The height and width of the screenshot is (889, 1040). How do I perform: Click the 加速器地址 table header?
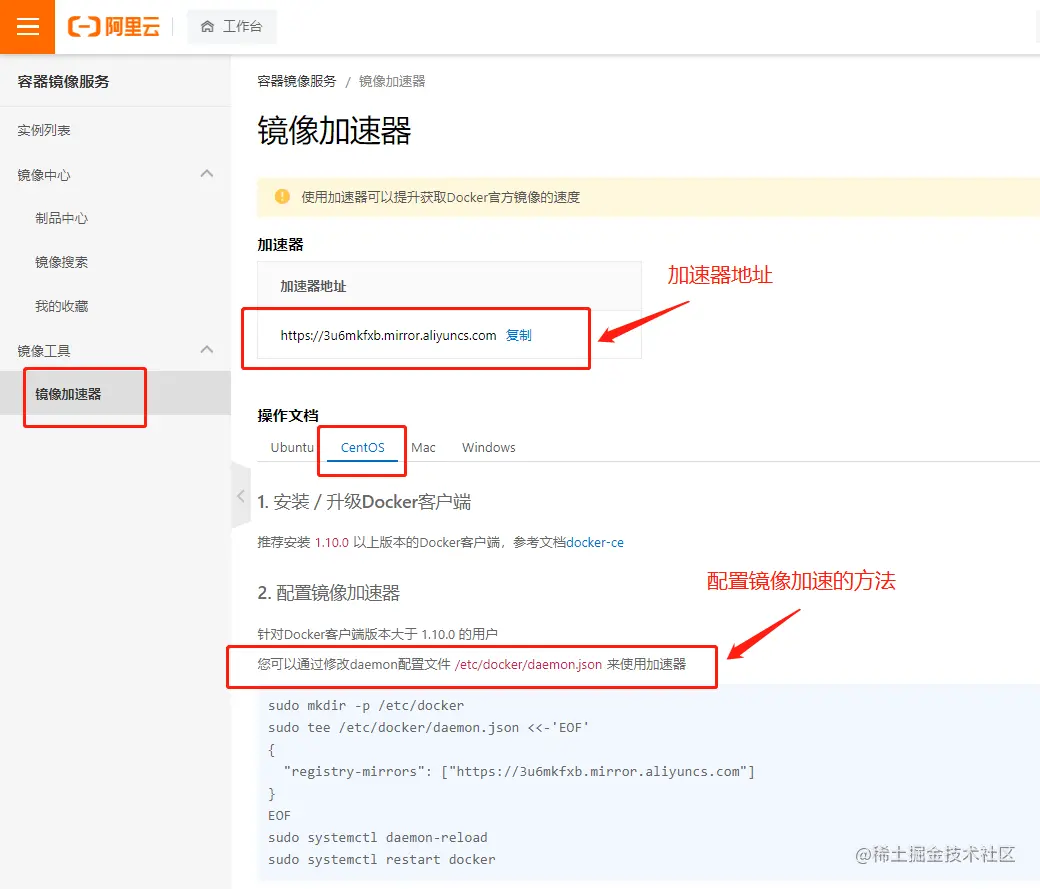pyautogui.click(x=313, y=286)
